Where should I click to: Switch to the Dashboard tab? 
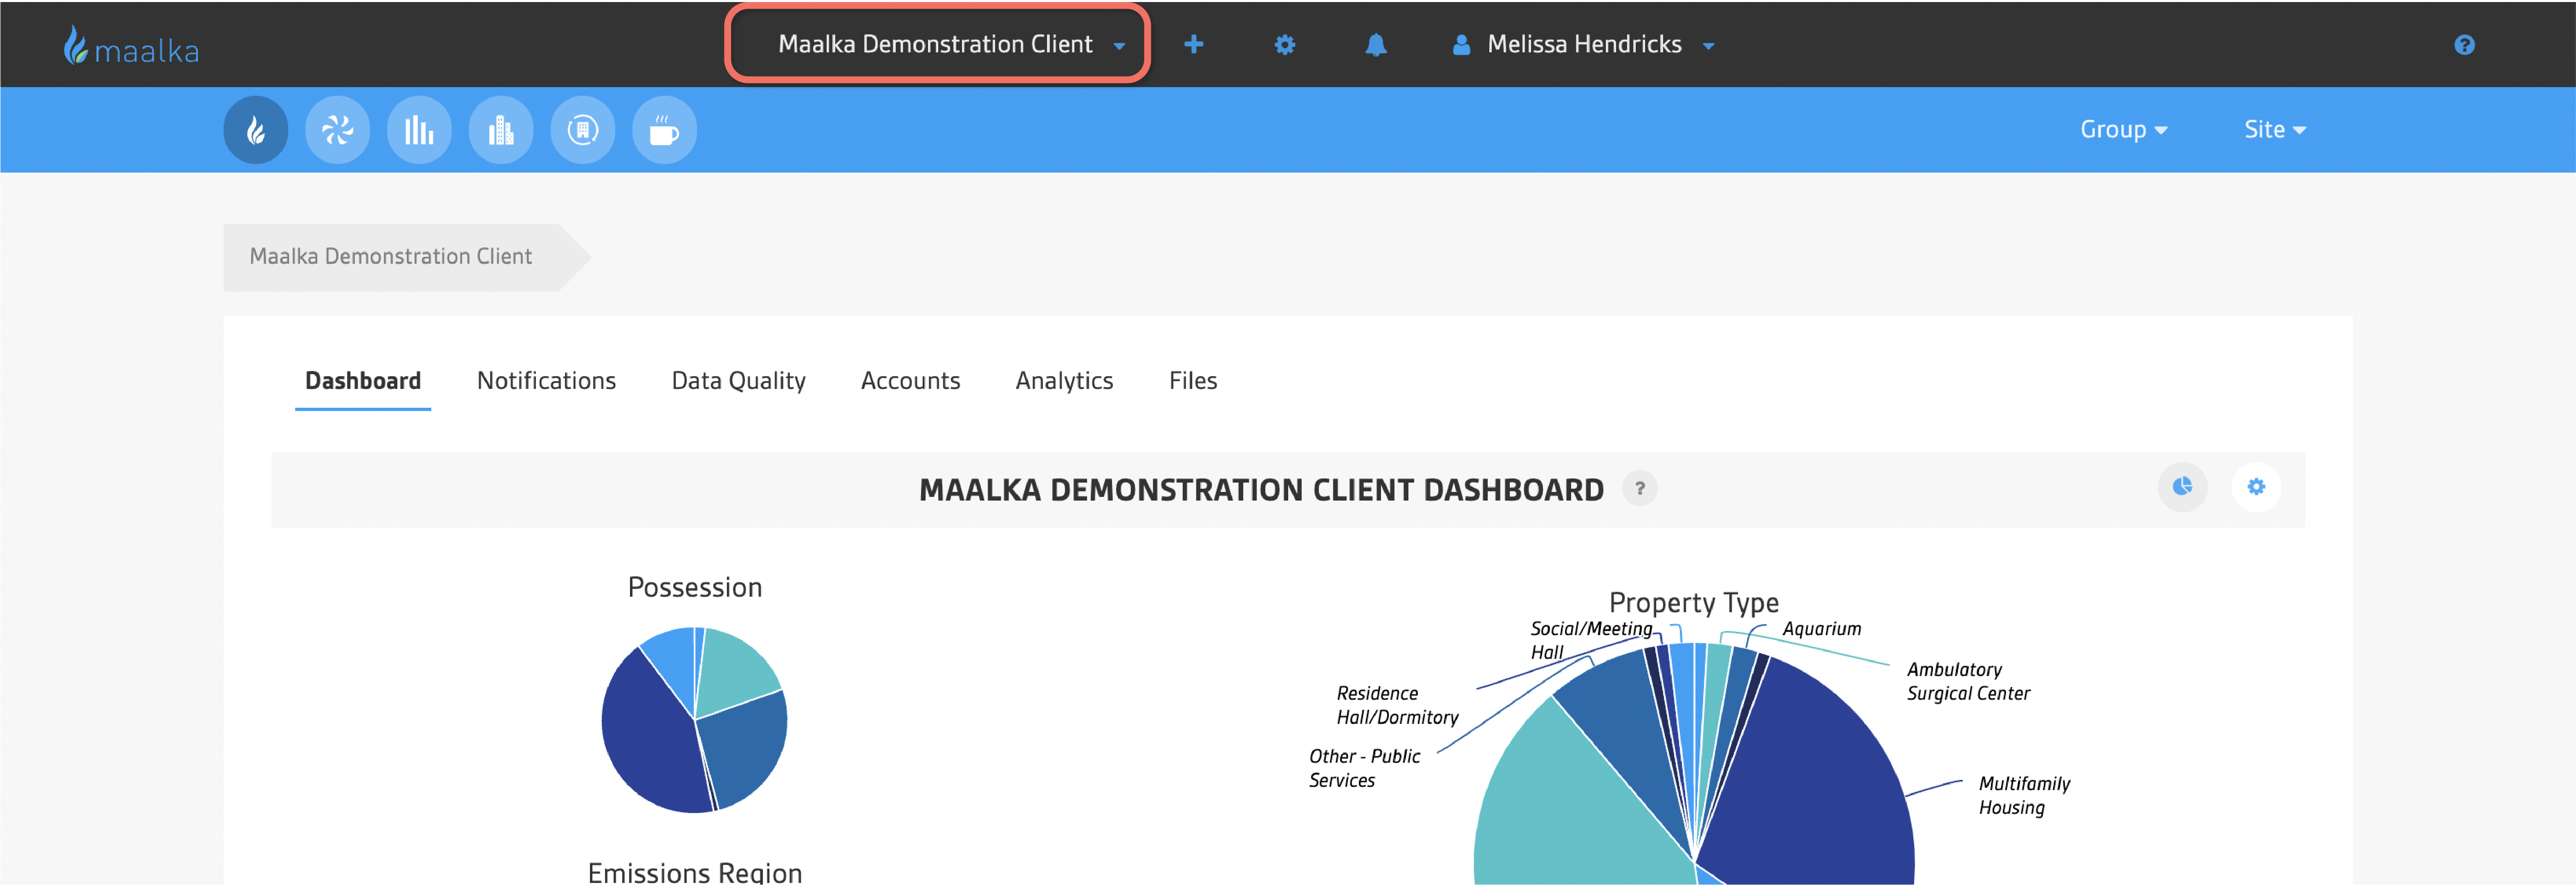click(x=363, y=381)
